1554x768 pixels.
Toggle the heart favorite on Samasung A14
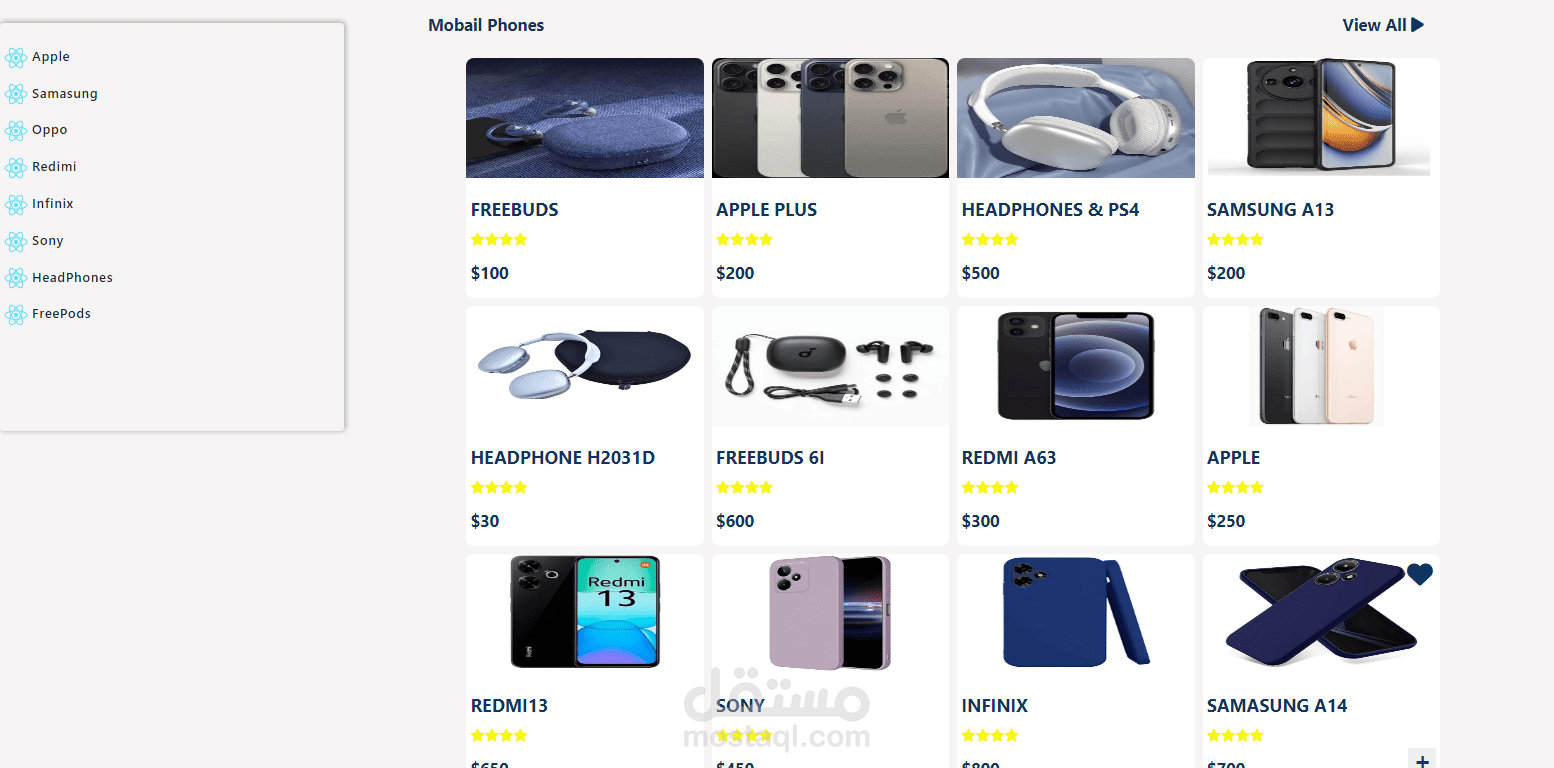[x=1420, y=574]
